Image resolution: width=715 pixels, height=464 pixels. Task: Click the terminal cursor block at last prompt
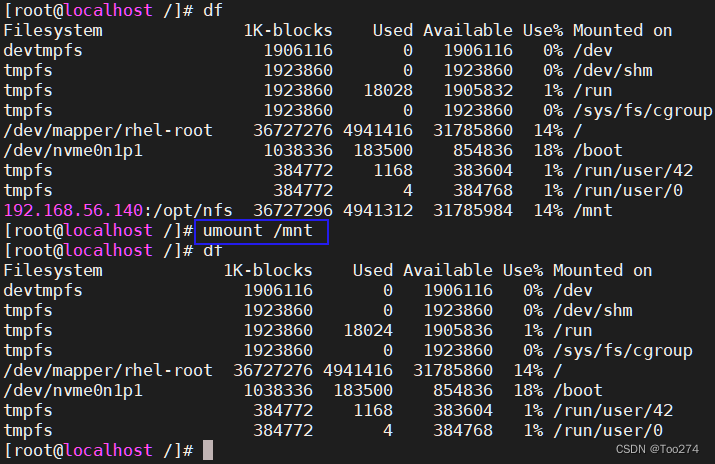pyautogui.click(x=208, y=450)
